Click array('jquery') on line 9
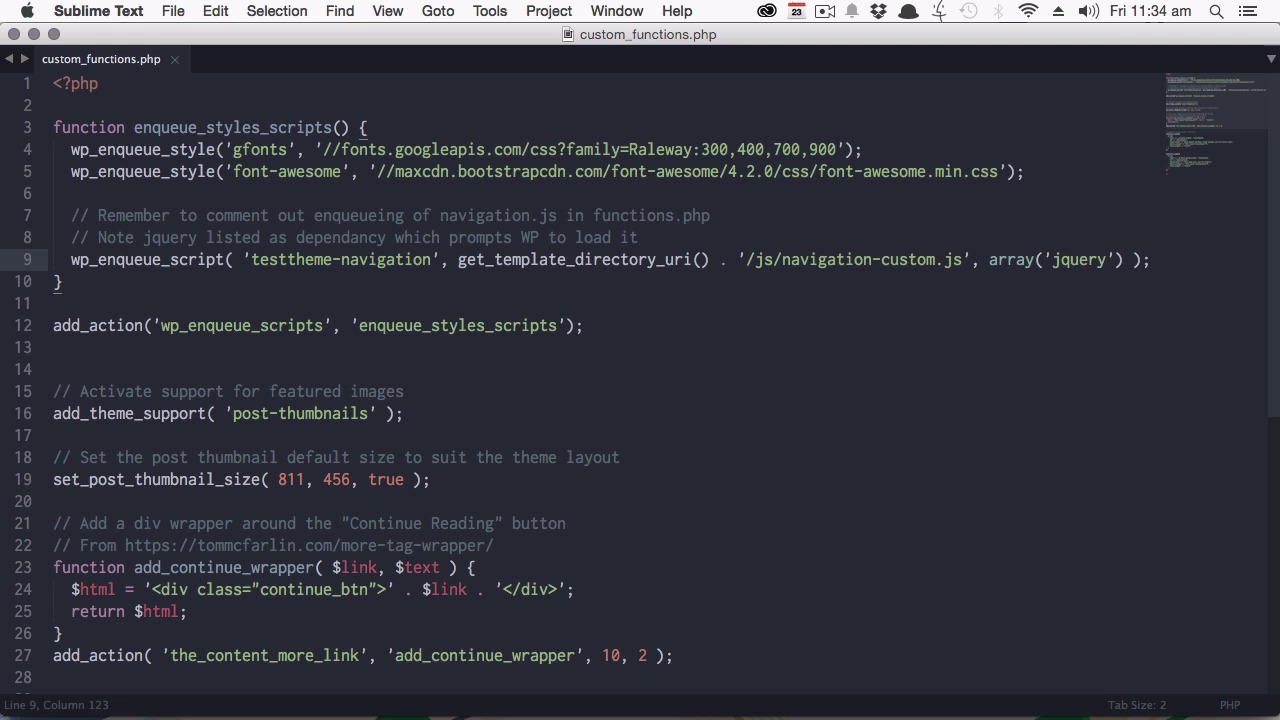 1056,260
